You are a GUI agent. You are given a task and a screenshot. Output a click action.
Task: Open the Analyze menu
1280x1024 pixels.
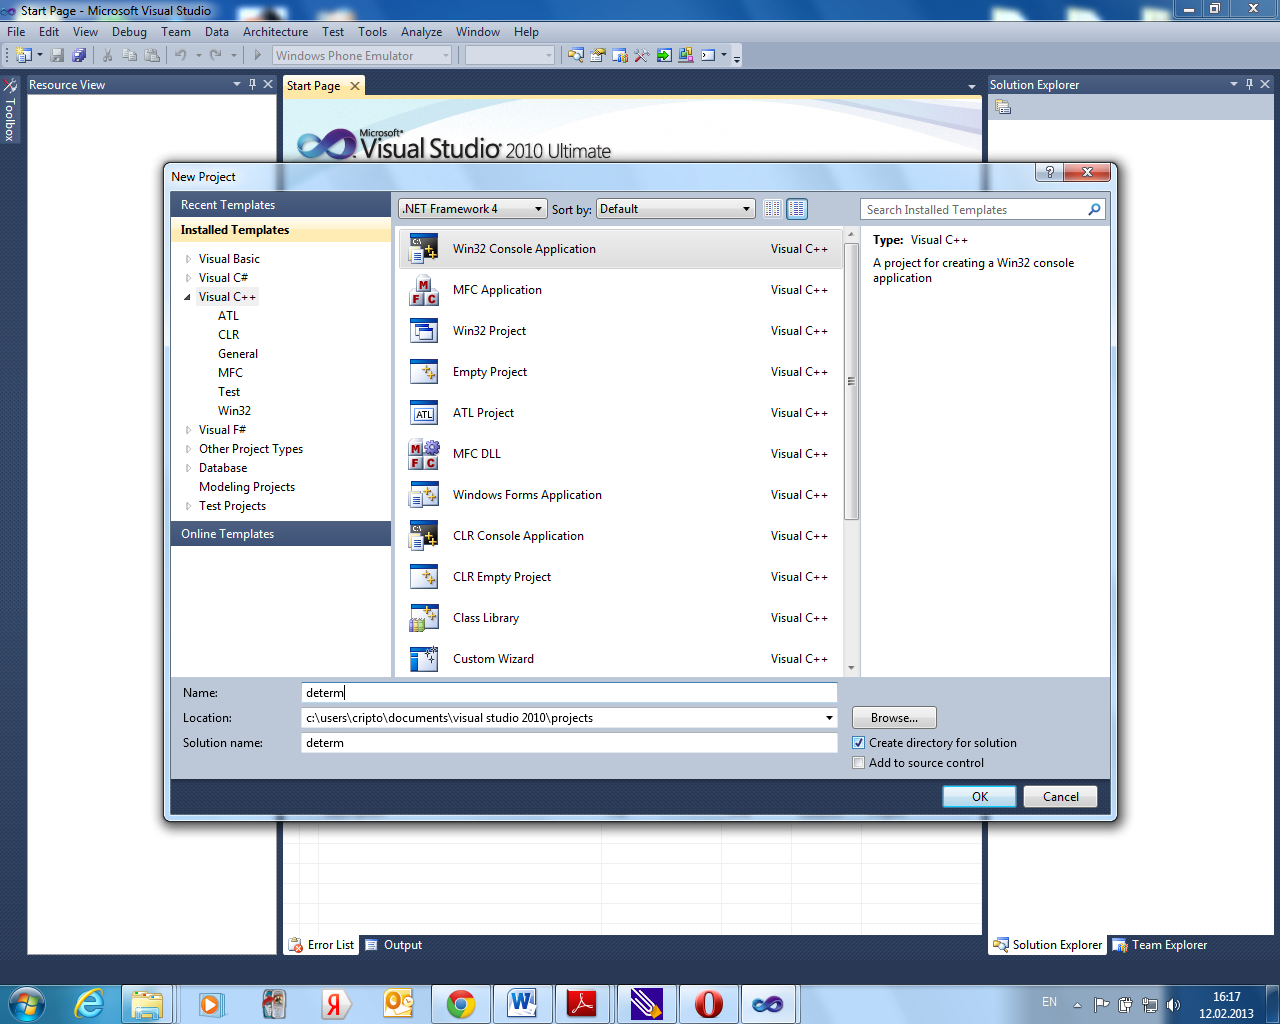pos(421,32)
